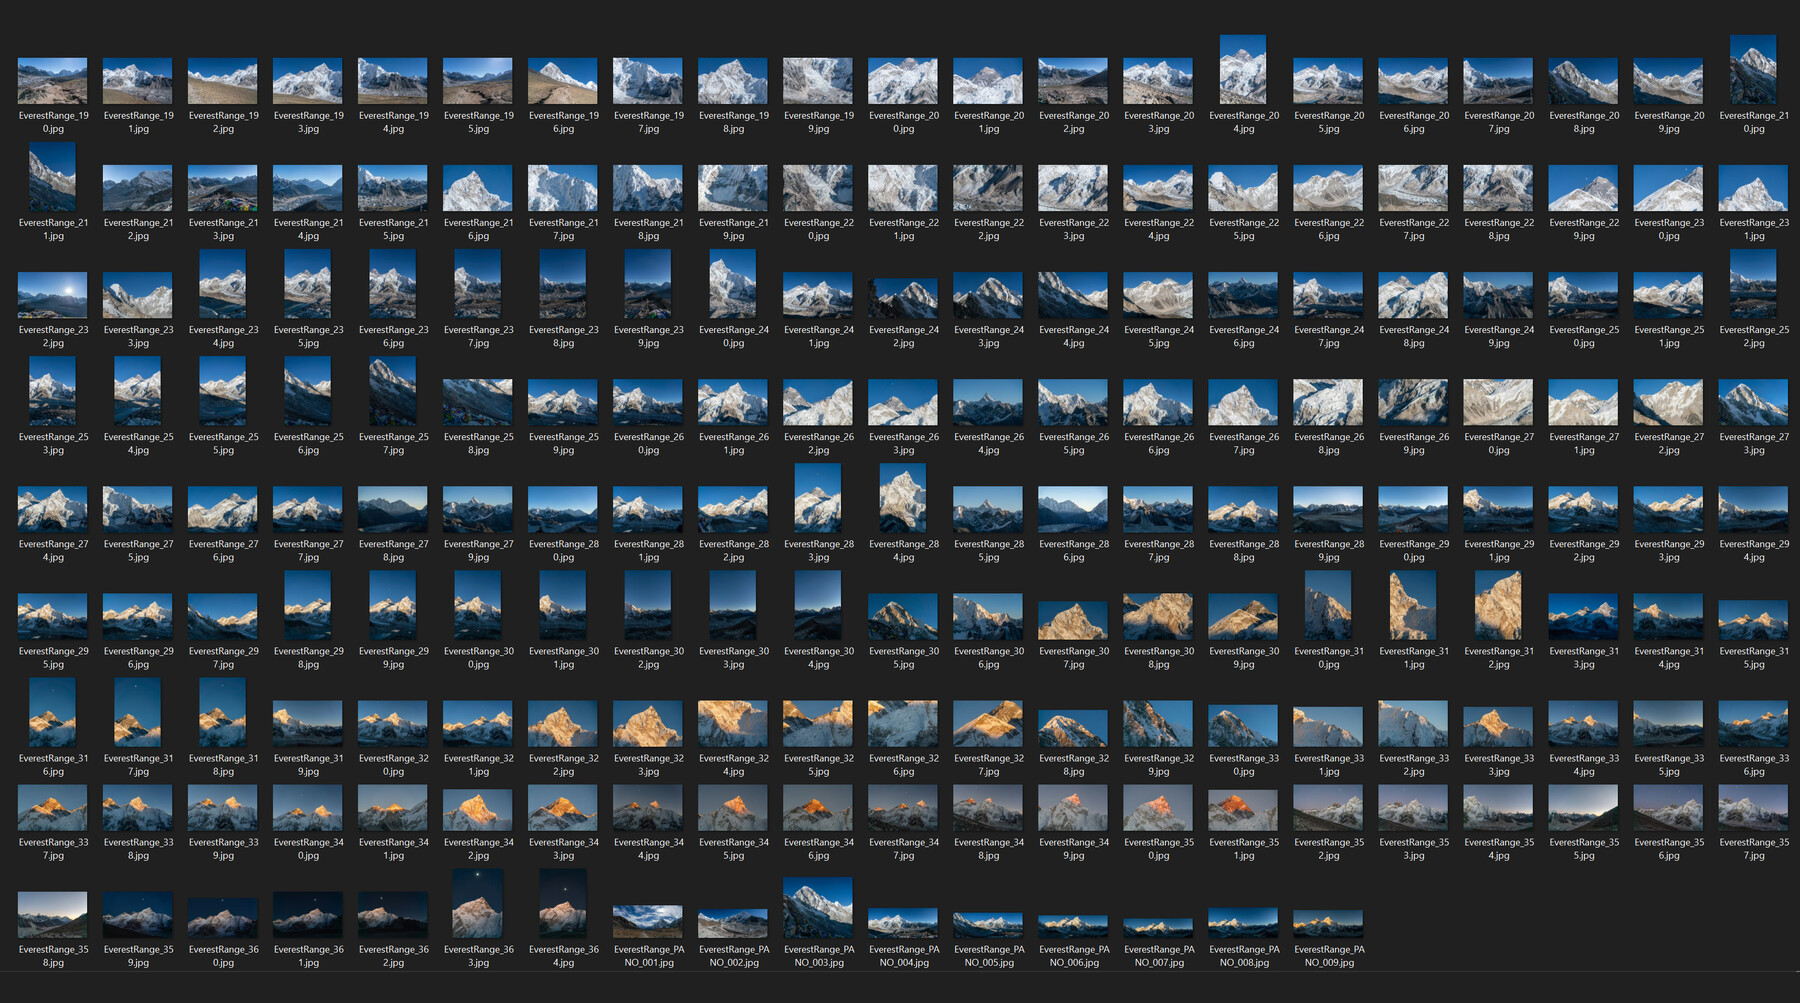Select the EverestRange_196.jpg thumbnail
The height and width of the screenshot is (1003, 1800).
tap(563, 81)
